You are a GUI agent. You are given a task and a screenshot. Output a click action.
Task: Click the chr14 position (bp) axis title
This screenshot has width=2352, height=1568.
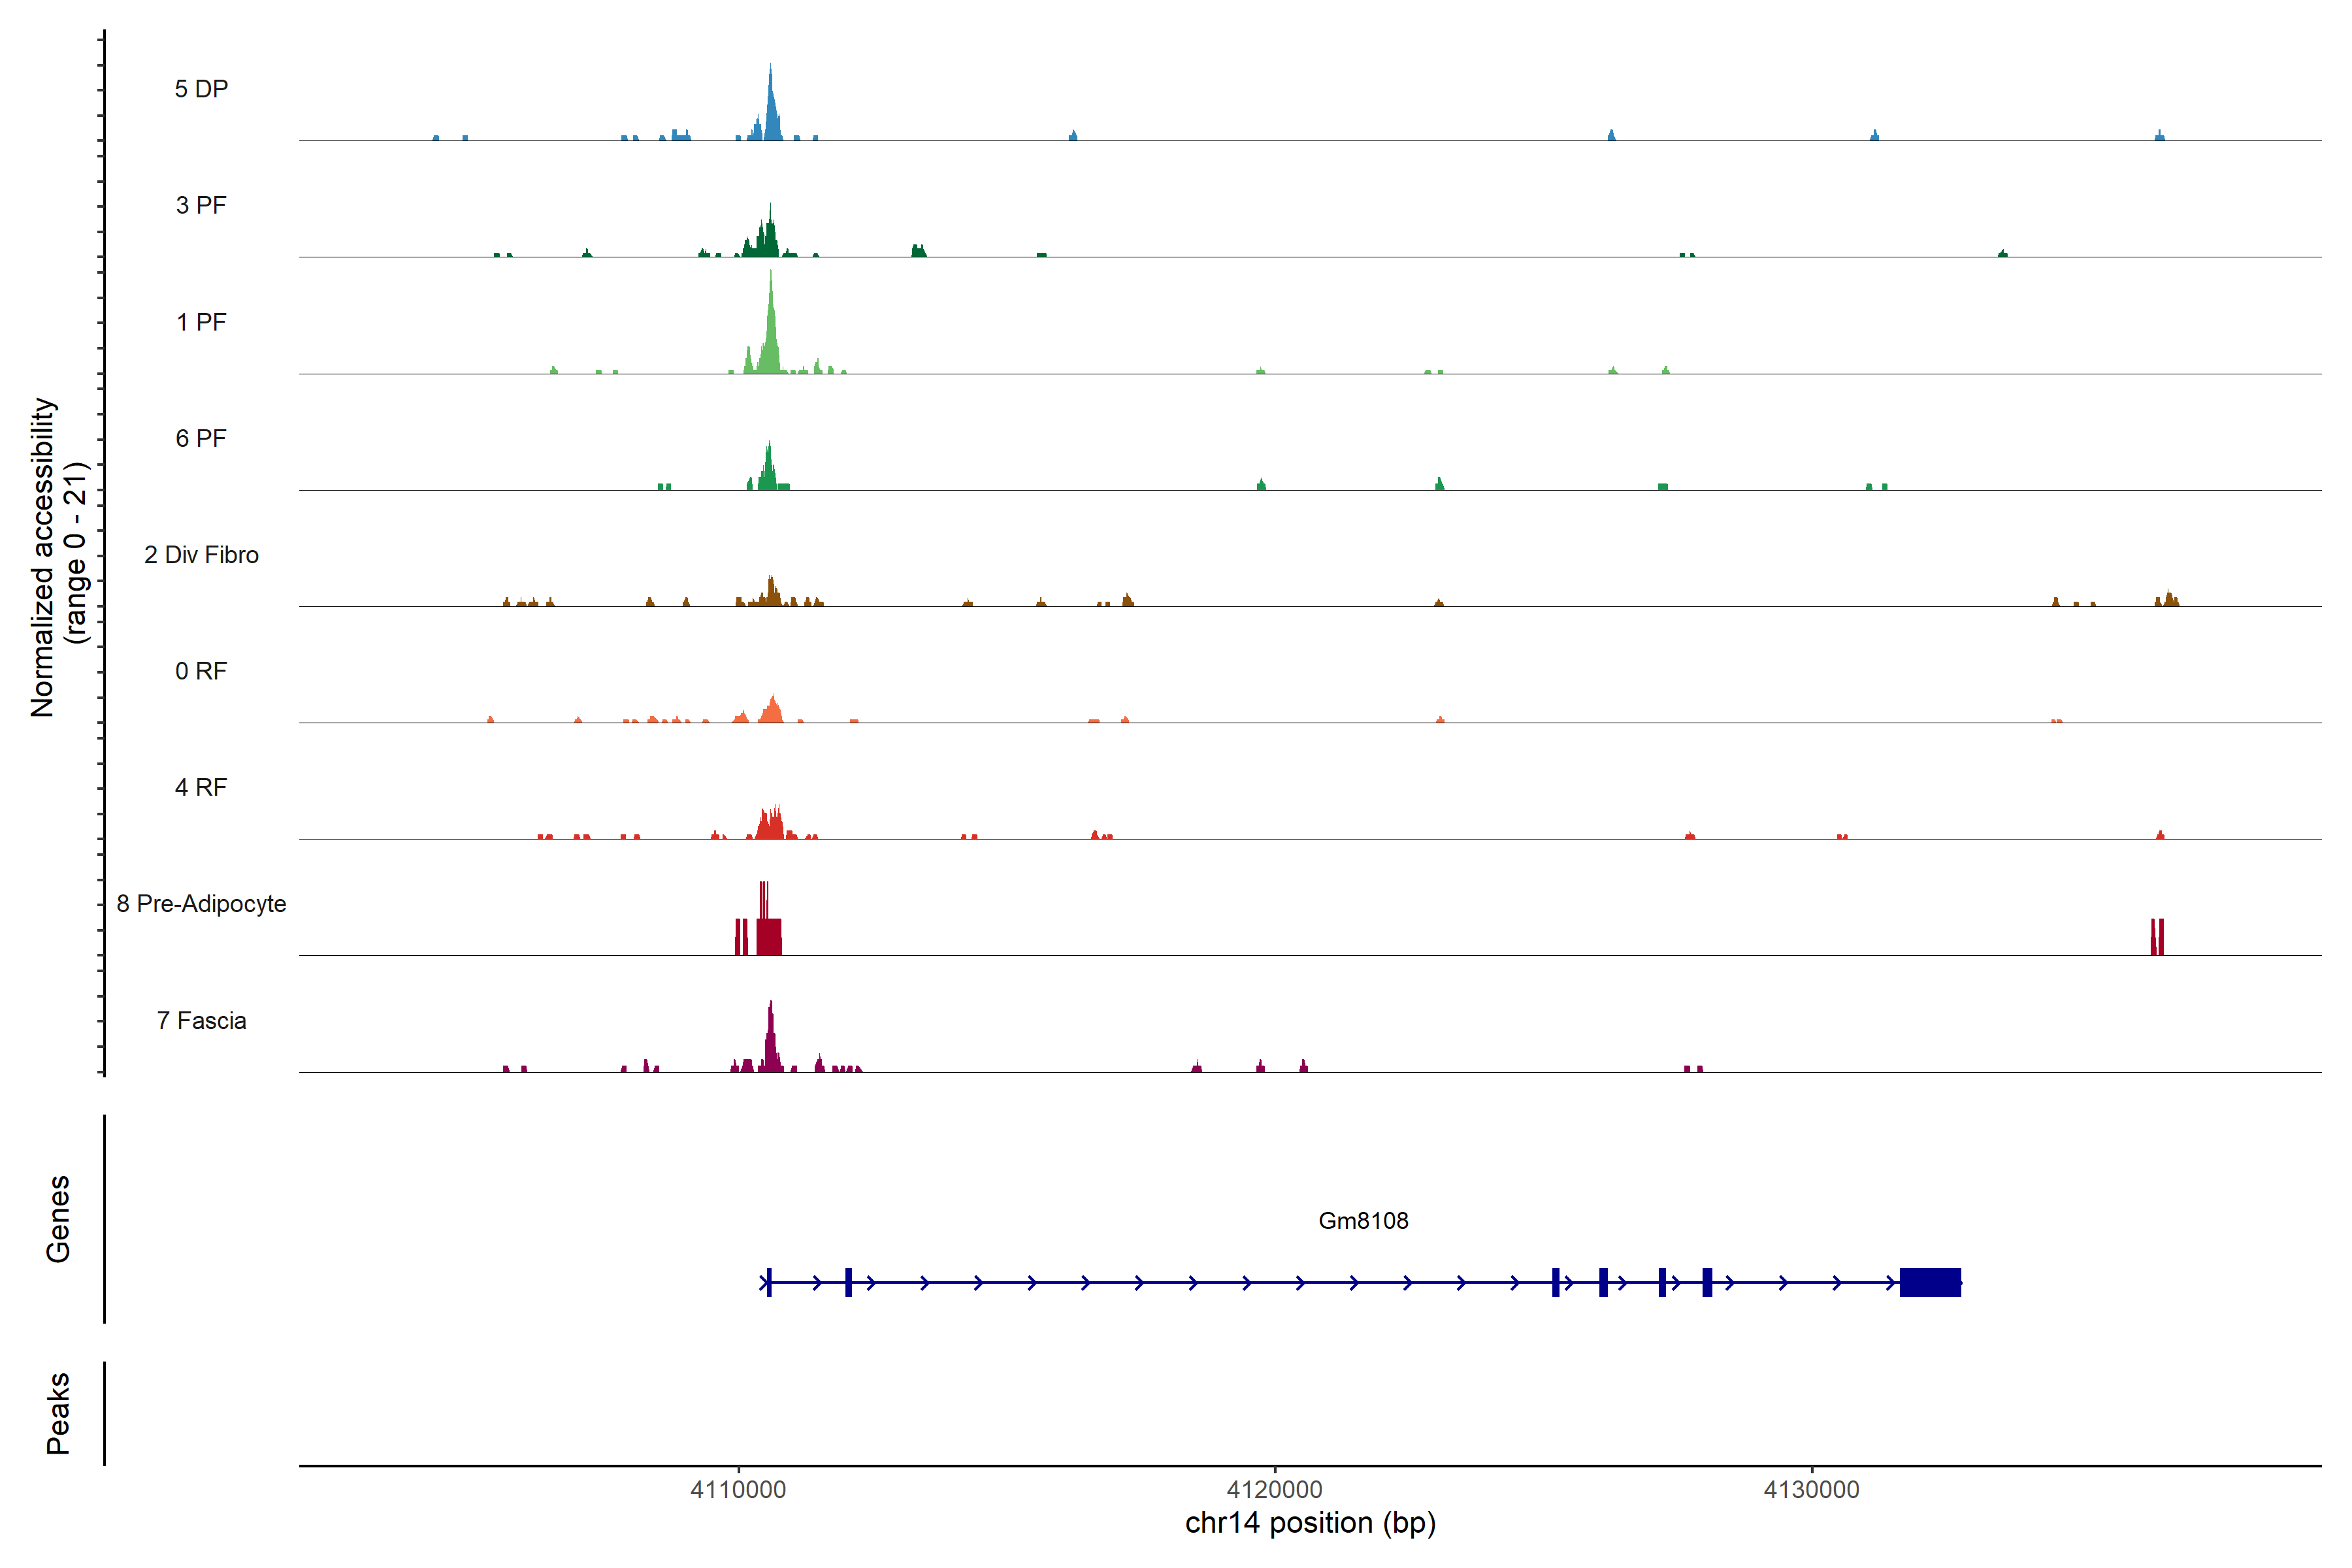pyautogui.click(x=1310, y=1523)
